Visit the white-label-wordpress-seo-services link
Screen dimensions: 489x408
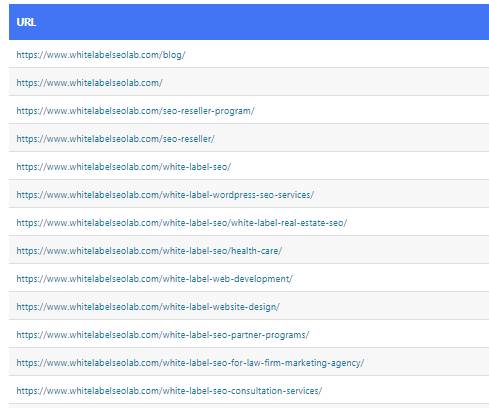point(165,195)
